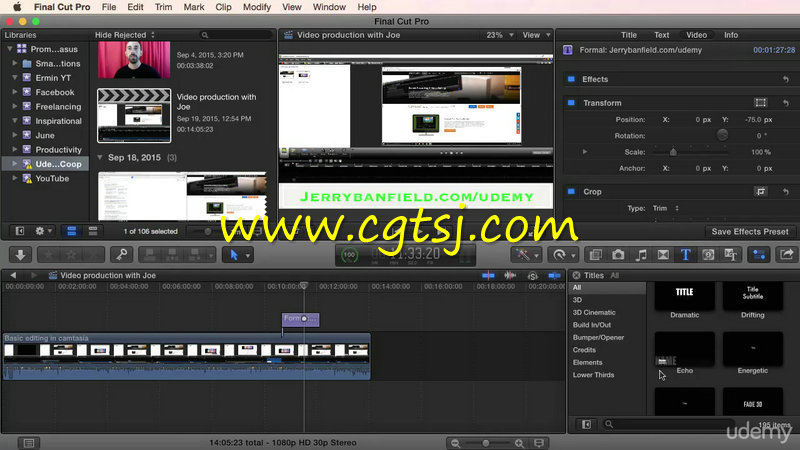
Task: Open the Apple menu
Action: coord(17,7)
